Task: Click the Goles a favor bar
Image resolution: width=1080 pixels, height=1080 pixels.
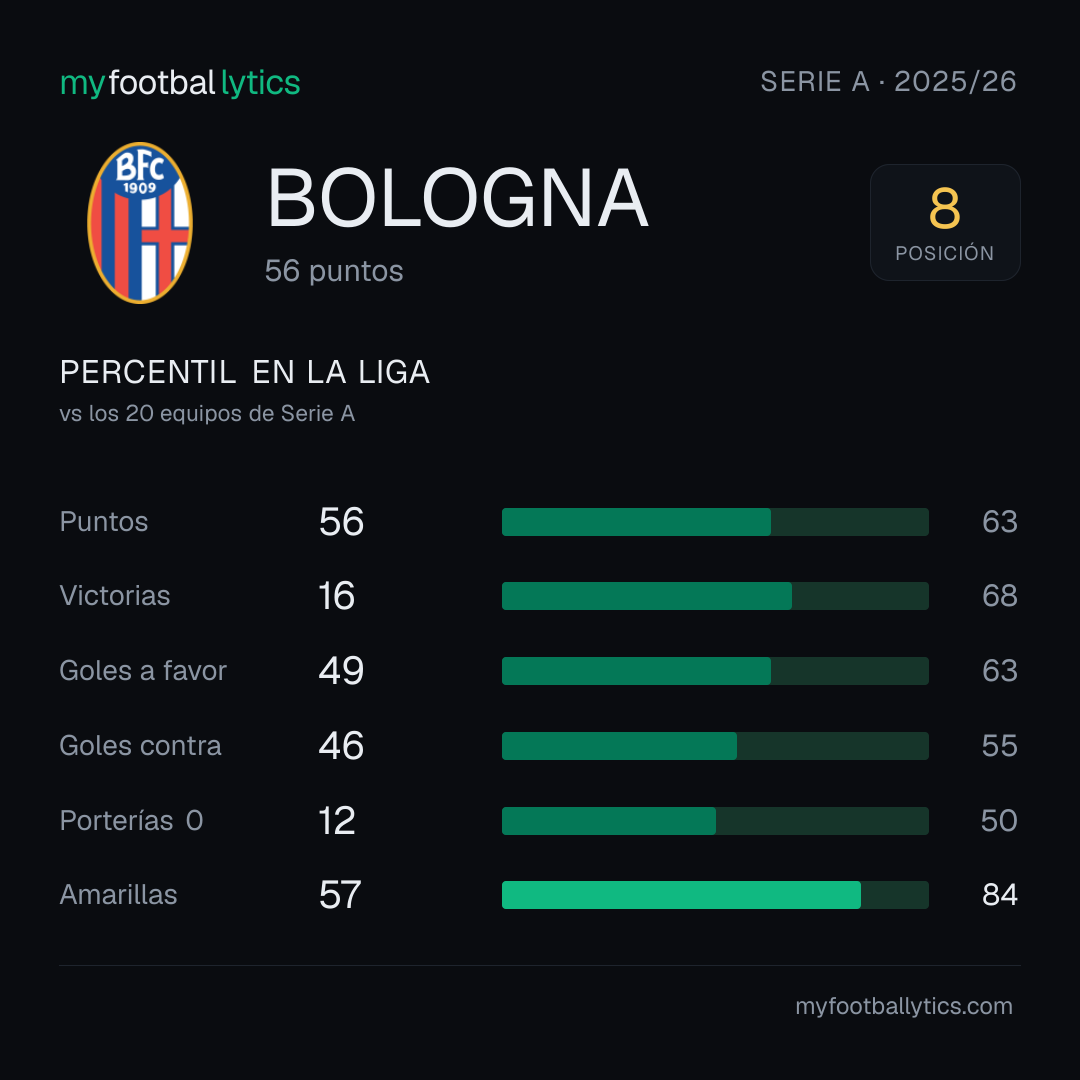Action: point(715,671)
